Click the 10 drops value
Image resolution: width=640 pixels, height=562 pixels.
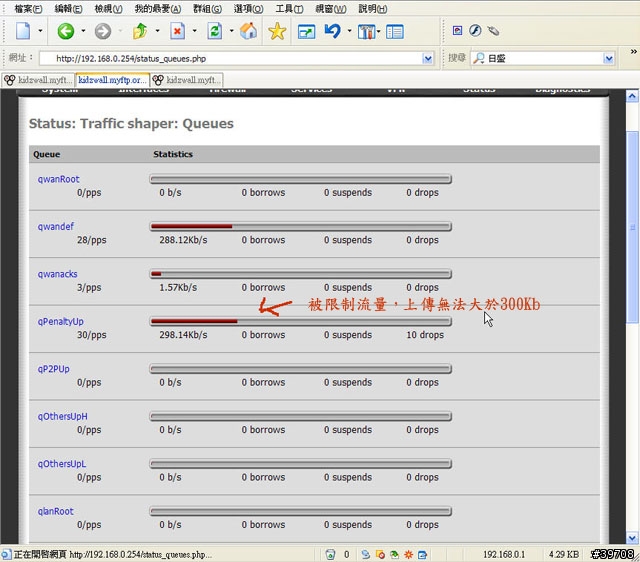[x=425, y=335]
